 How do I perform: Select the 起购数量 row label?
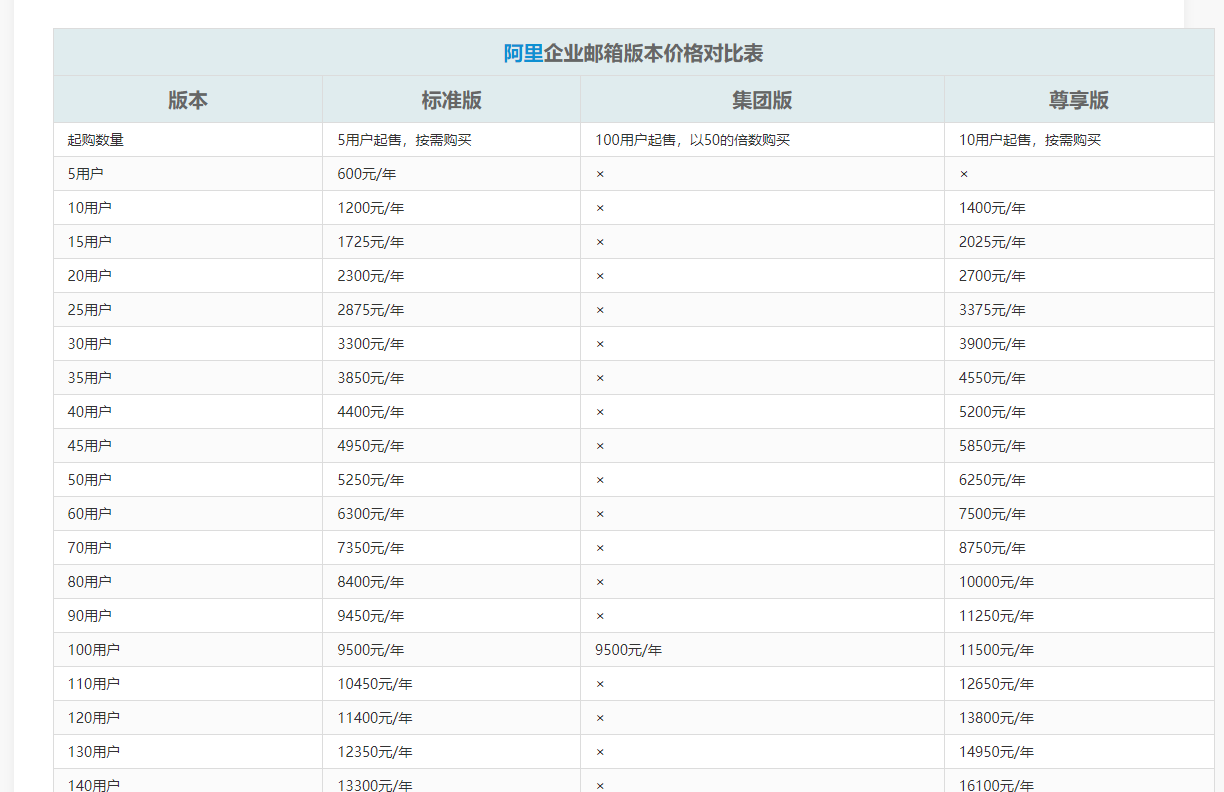[96, 140]
